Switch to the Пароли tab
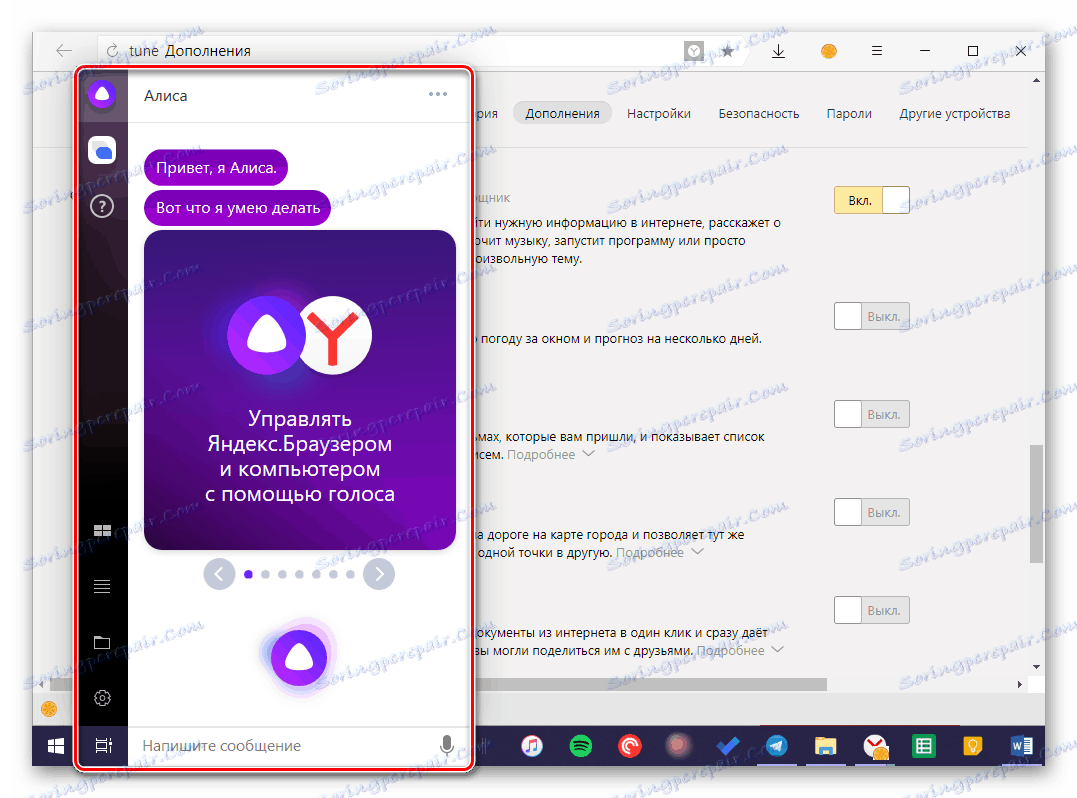Image resolution: width=1077 pixels, height=798 pixels. (x=849, y=114)
